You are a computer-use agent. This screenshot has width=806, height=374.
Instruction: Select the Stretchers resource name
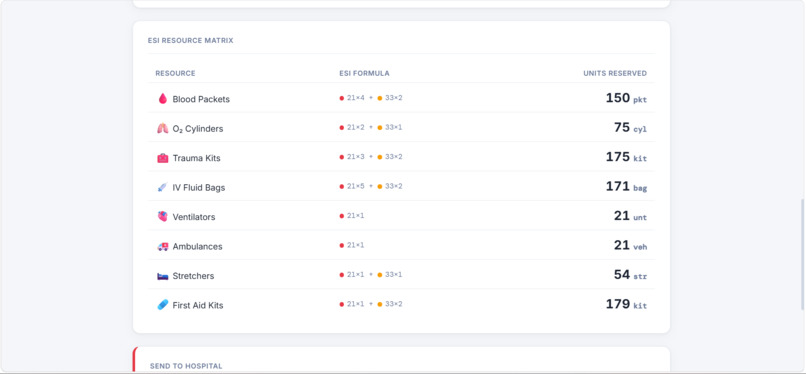[193, 276]
